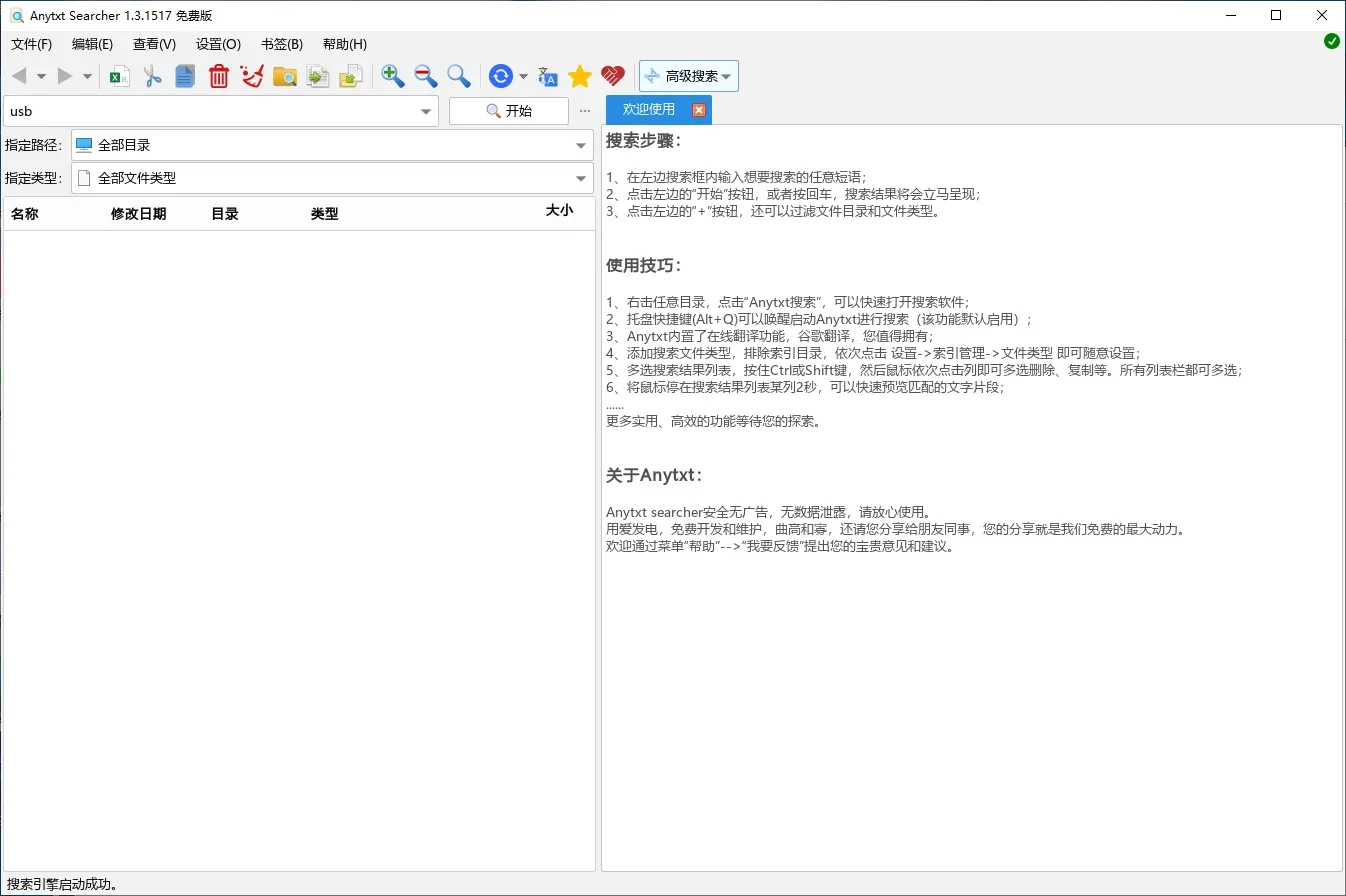Click the plain magnifier reset zoom icon

click(x=459, y=76)
